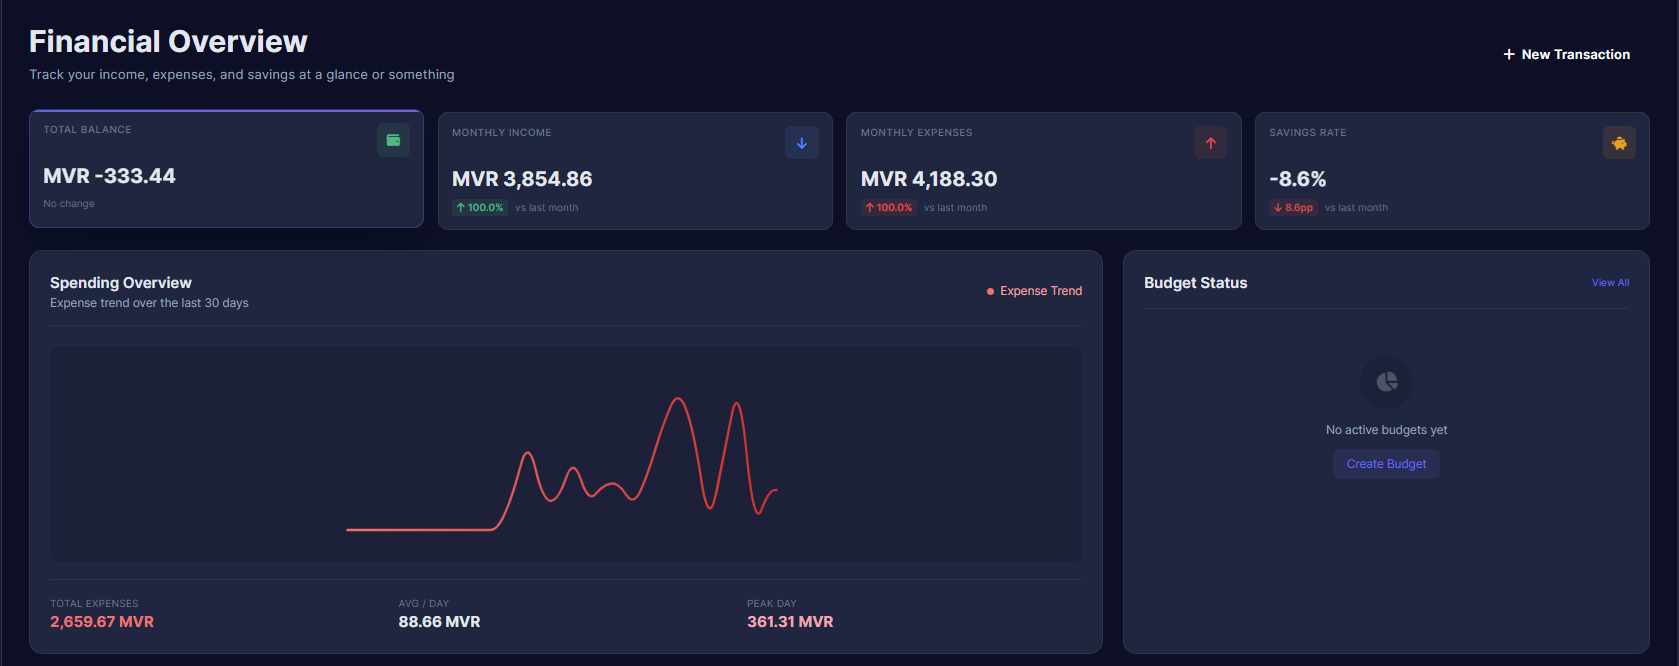Click the SAVINGS RATE card label
1679x666 pixels.
click(x=1308, y=133)
